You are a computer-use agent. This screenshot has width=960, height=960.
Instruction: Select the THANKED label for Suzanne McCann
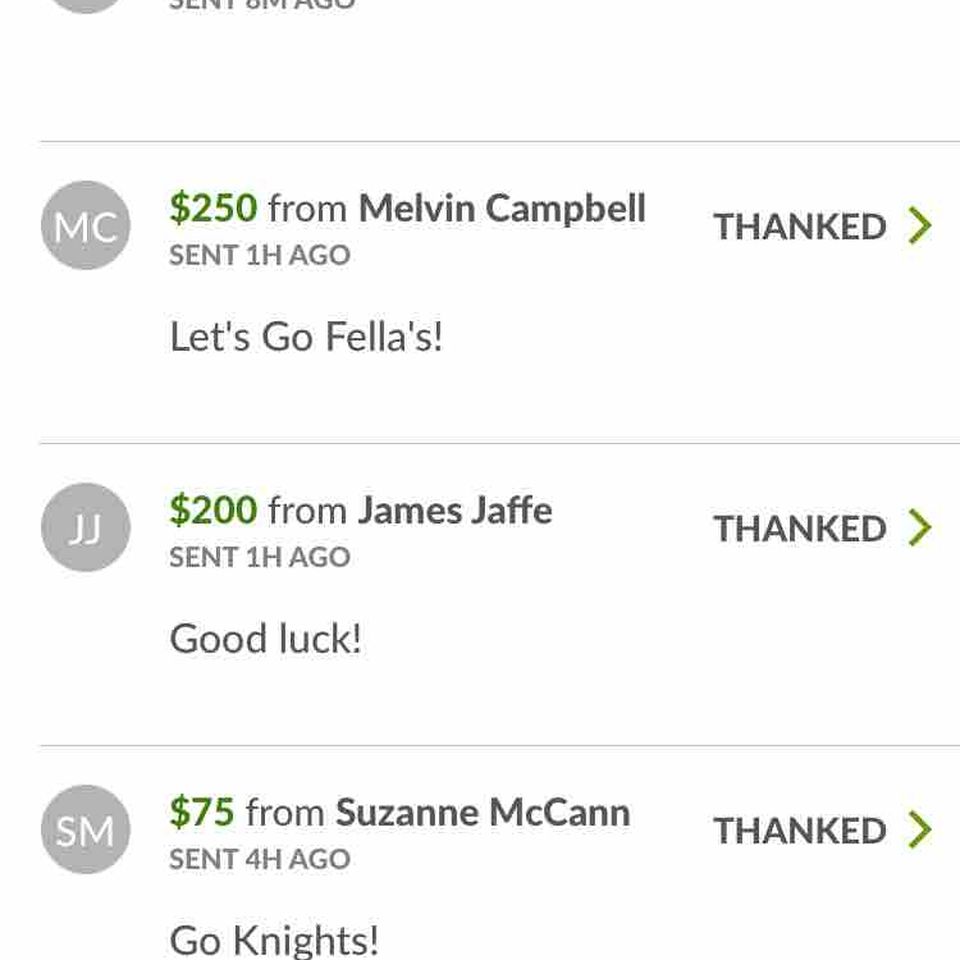800,831
